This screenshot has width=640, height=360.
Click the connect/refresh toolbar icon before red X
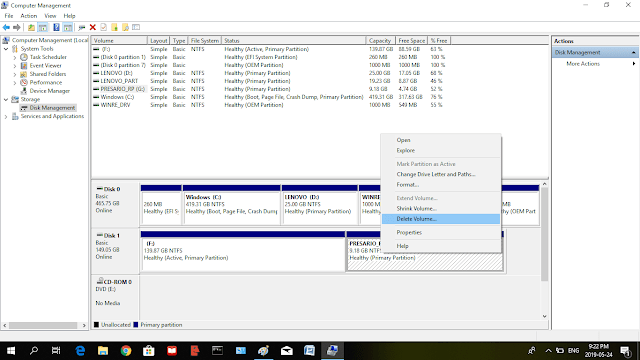click(82, 27)
